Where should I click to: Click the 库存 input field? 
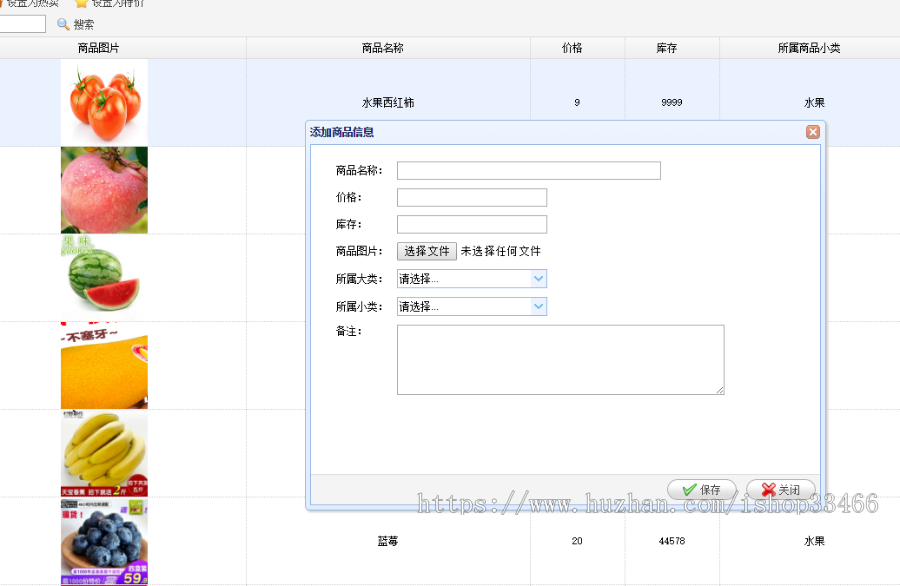point(471,224)
